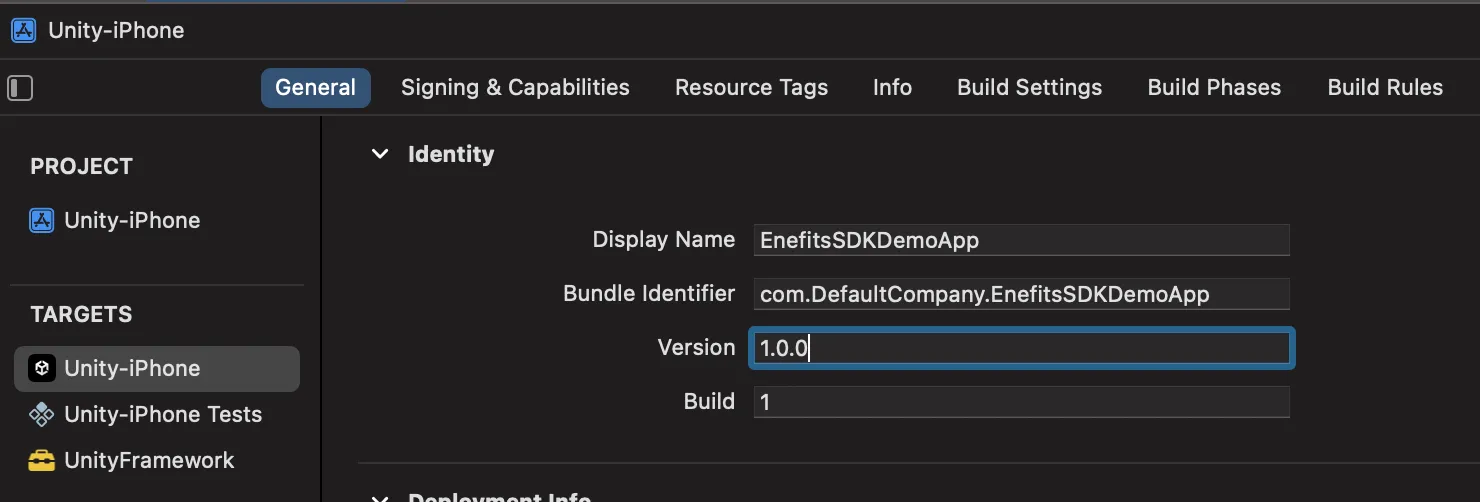Viewport: 1480px width, 502px height.
Task: Collapse the Deployment Info section chevron
Action: coord(380,498)
